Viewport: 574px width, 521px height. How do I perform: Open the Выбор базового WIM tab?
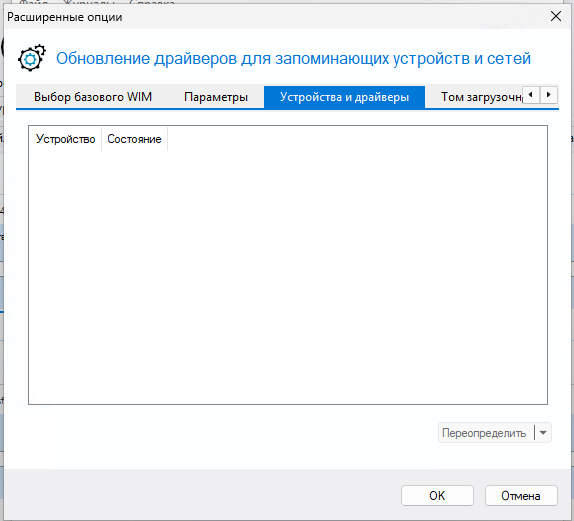[93, 97]
